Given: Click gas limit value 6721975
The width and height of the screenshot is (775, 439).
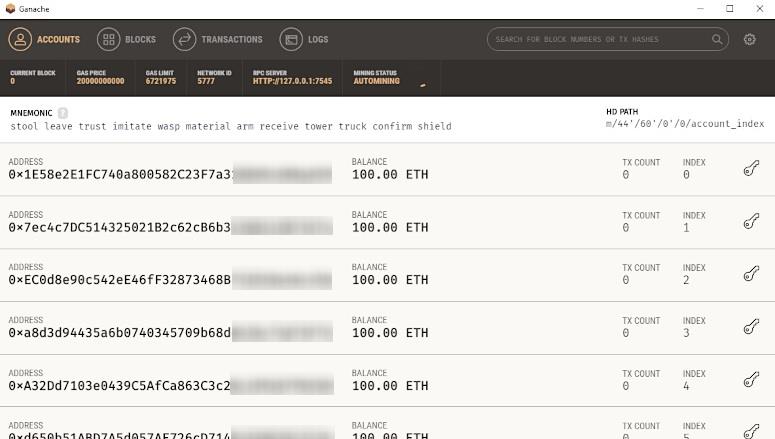Looking at the screenshot, I should click(161, 81).
